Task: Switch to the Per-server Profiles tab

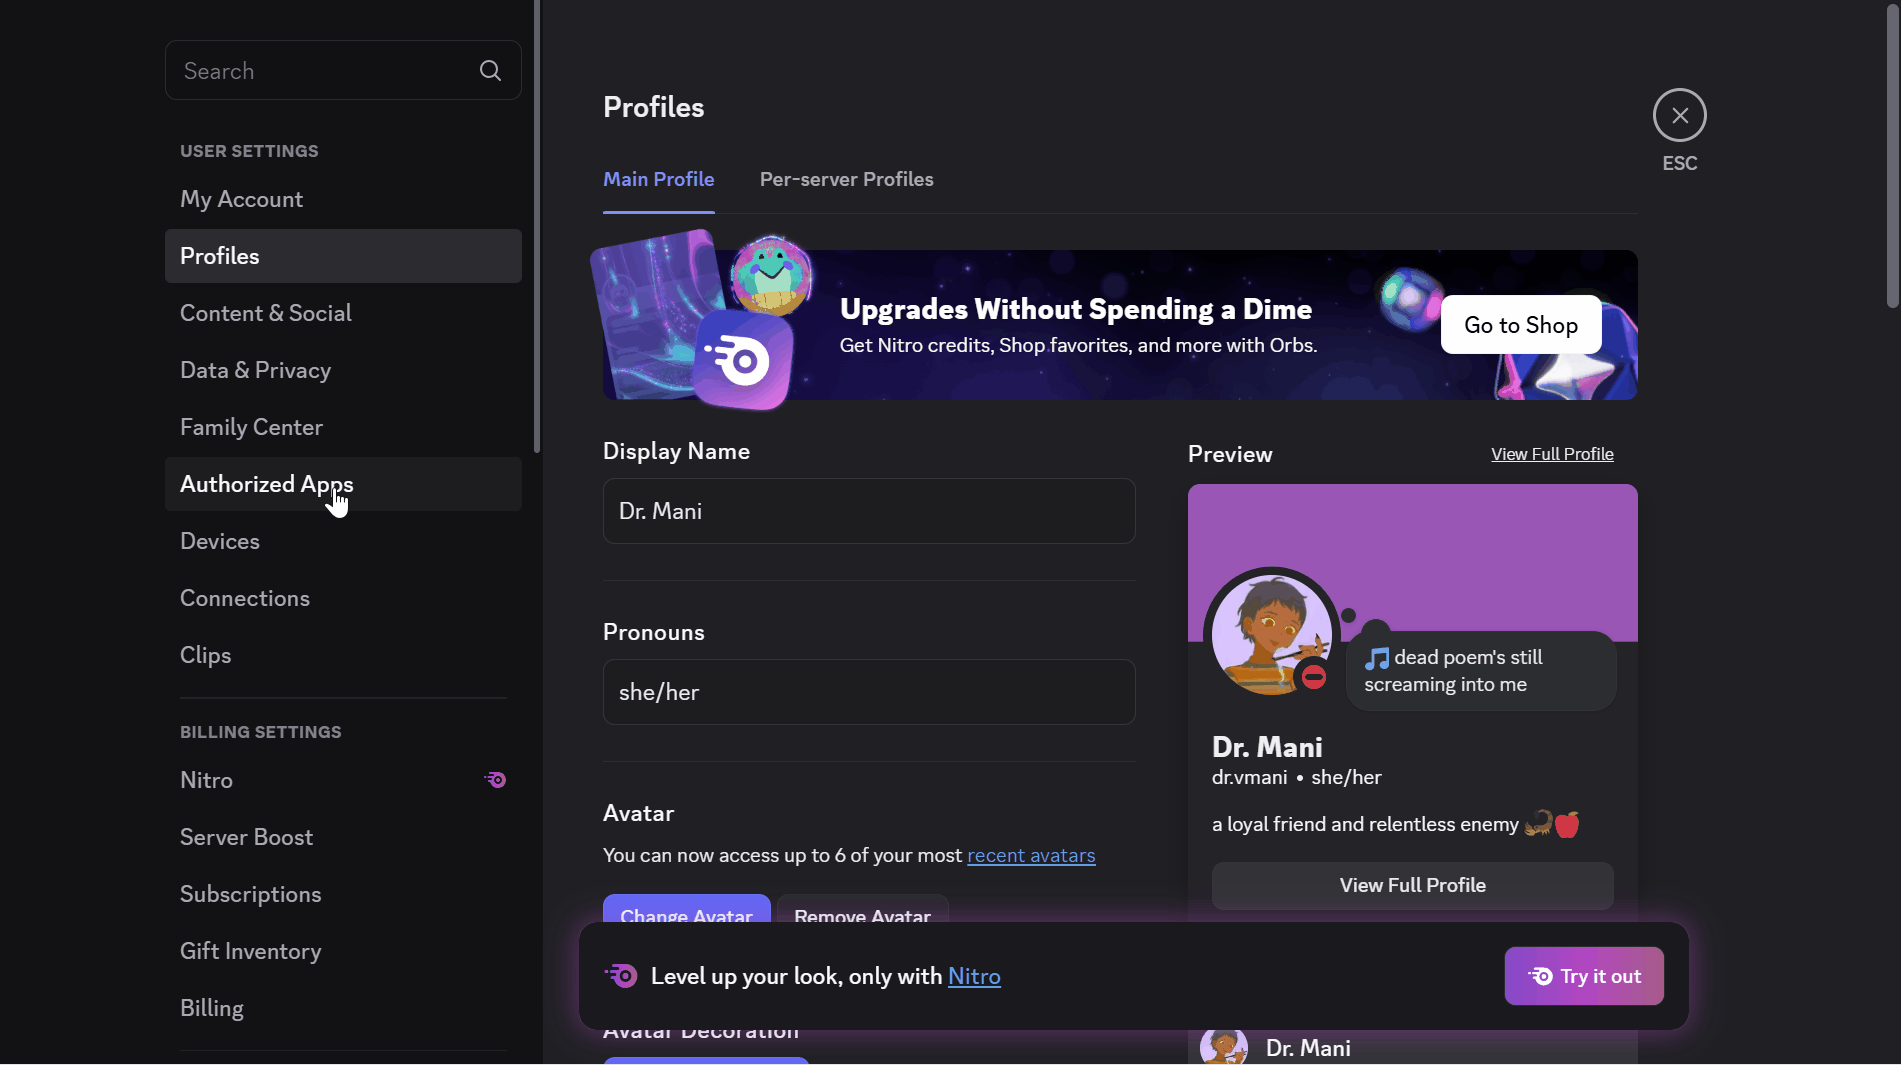Action: pyautogui.click(x=845, y=180)
